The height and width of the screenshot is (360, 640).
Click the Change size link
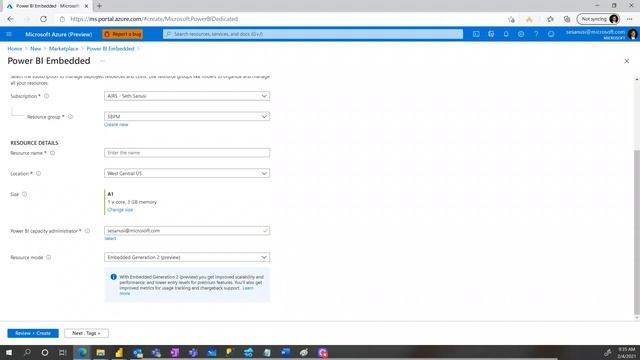[x=120, y=210]
